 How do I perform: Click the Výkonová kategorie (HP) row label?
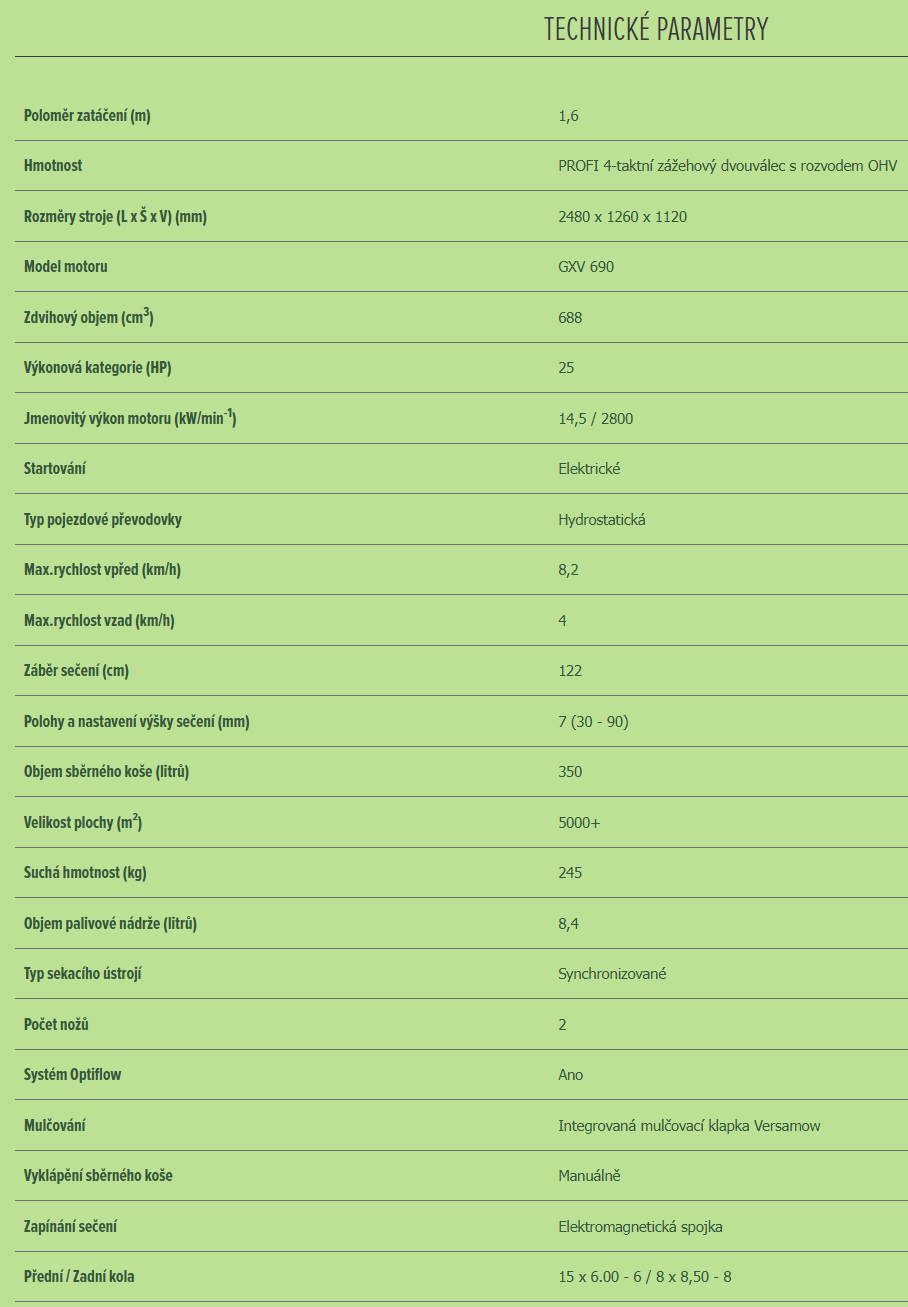coord(97,368)
